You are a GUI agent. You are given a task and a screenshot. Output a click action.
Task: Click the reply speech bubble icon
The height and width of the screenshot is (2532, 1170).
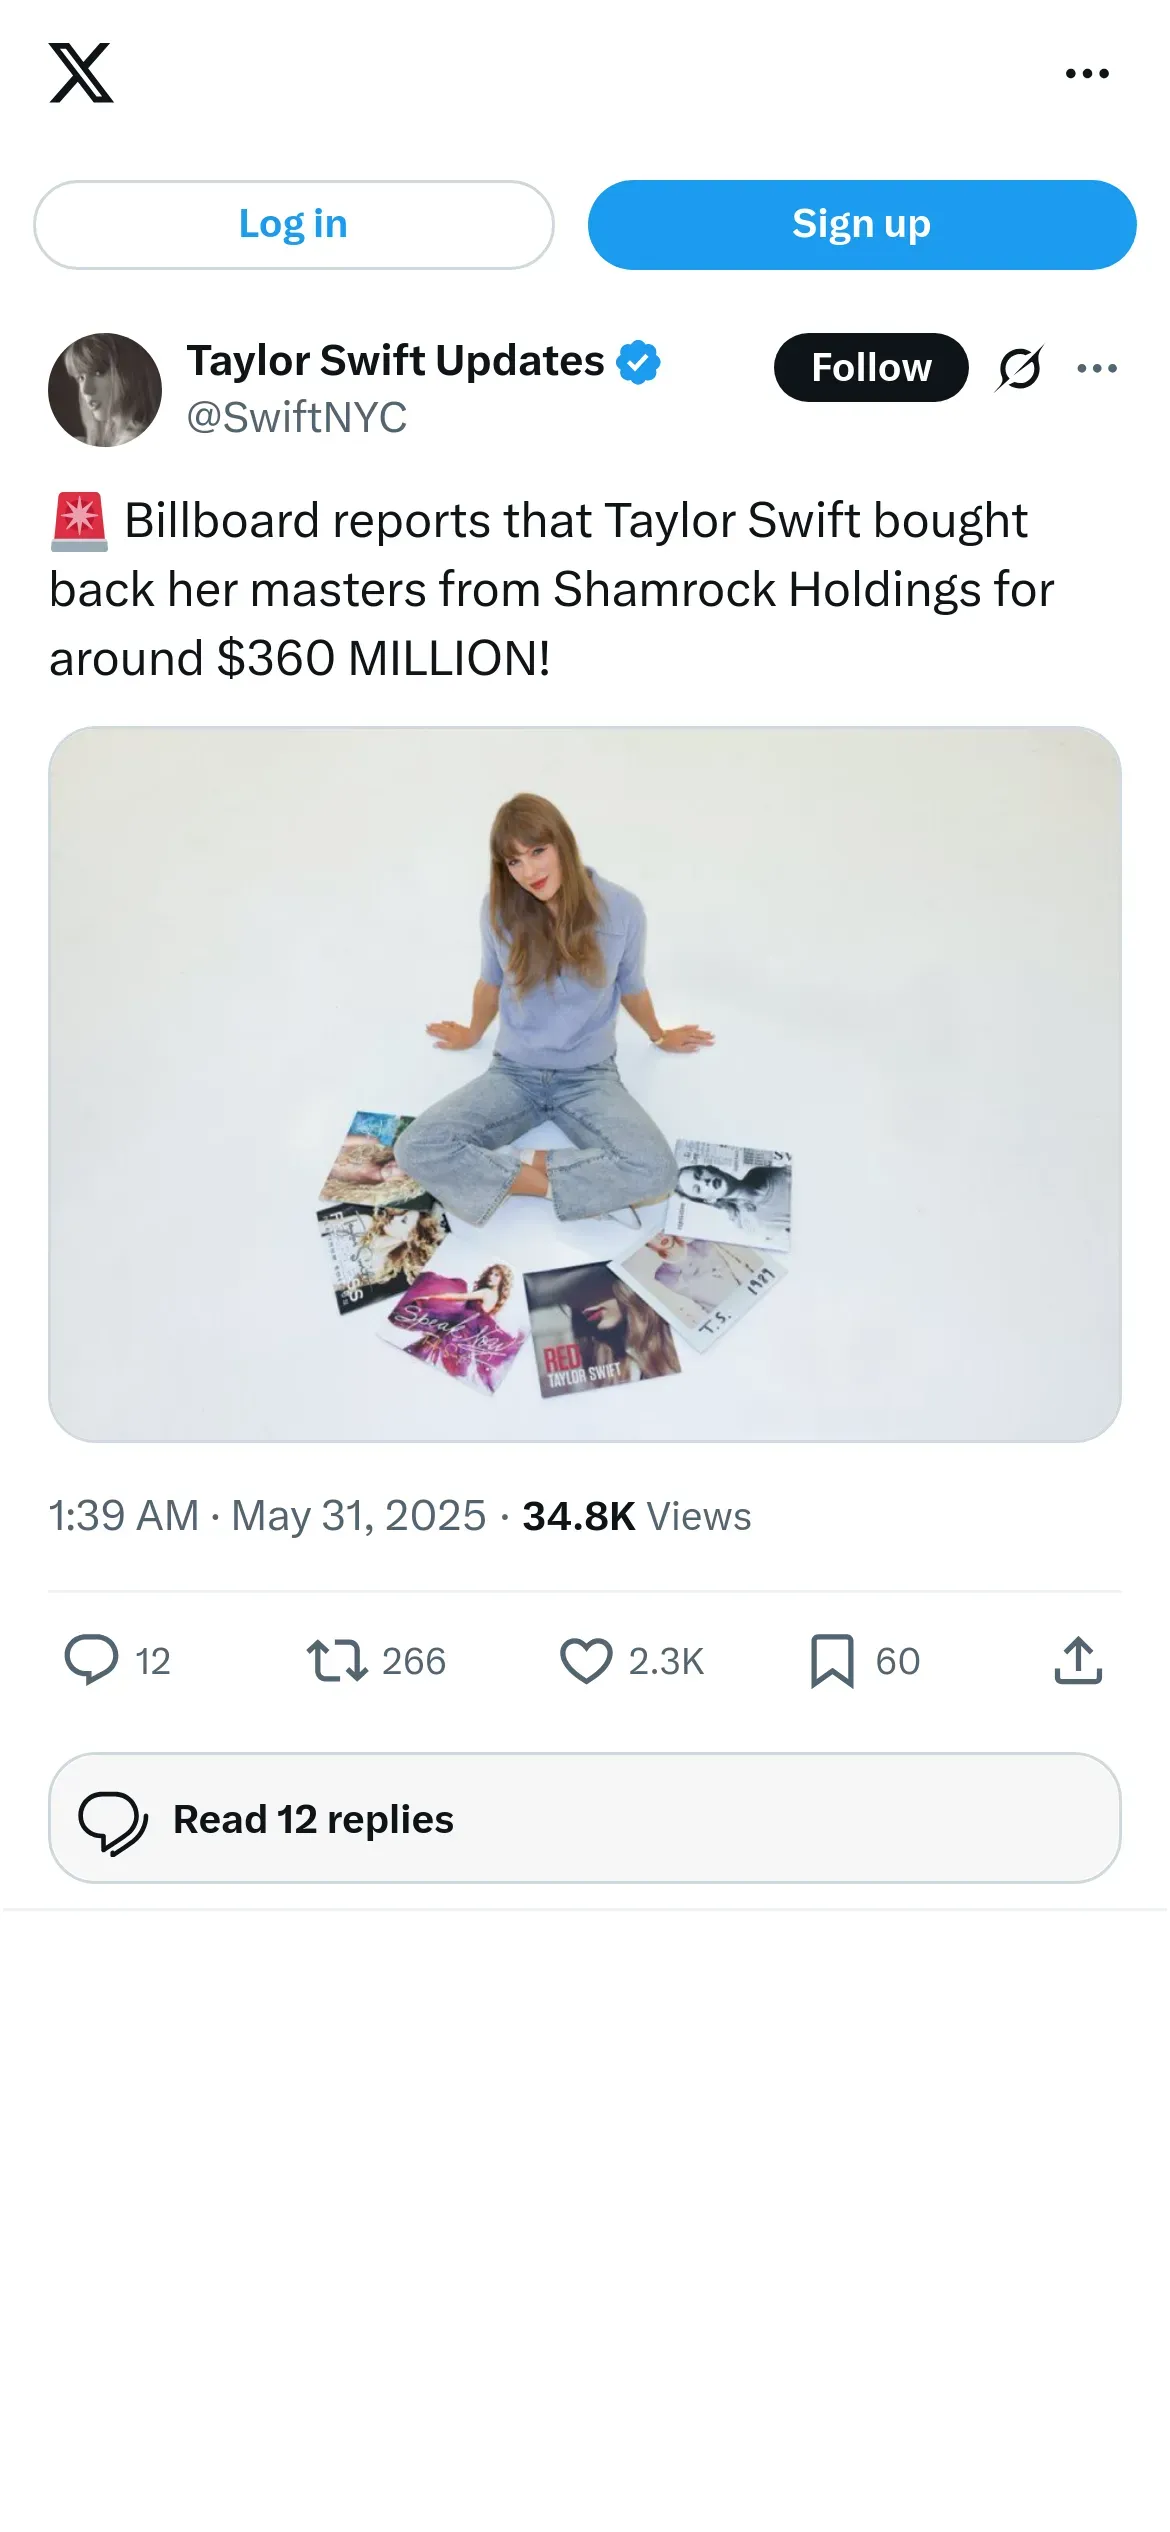[91, 1660]
